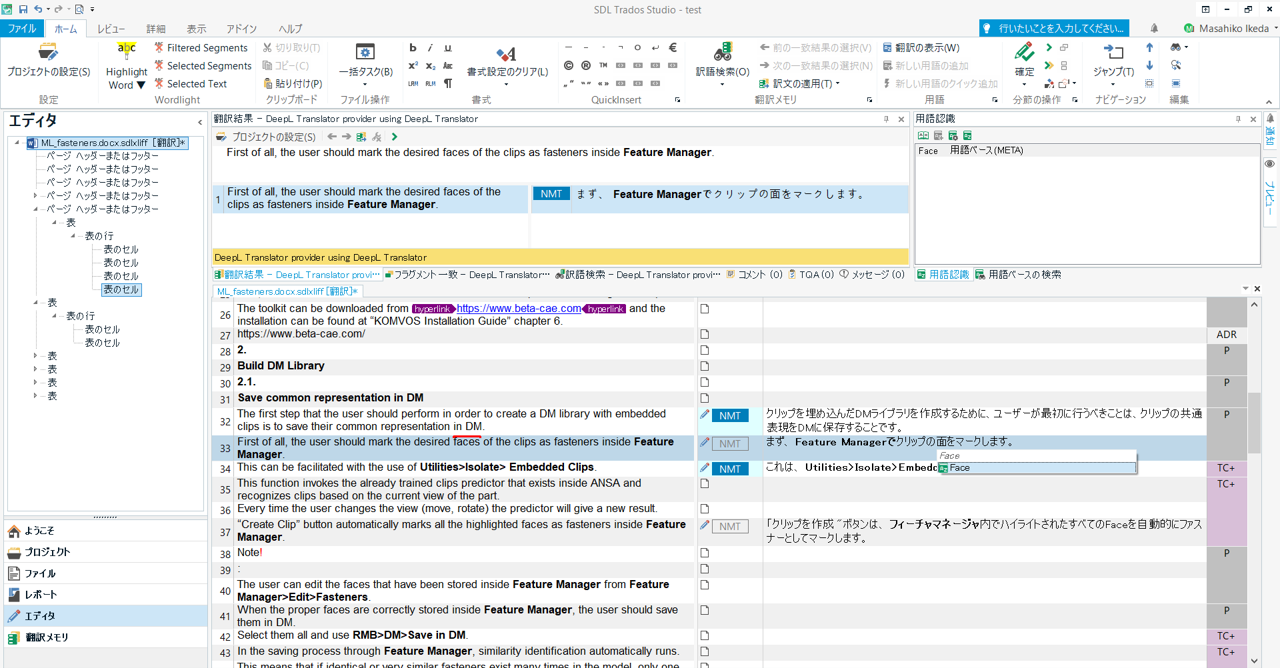Click the editor vertical scrollbar thumb
This screenshot has width=1280, height=668.
[x=1254, y=422]
